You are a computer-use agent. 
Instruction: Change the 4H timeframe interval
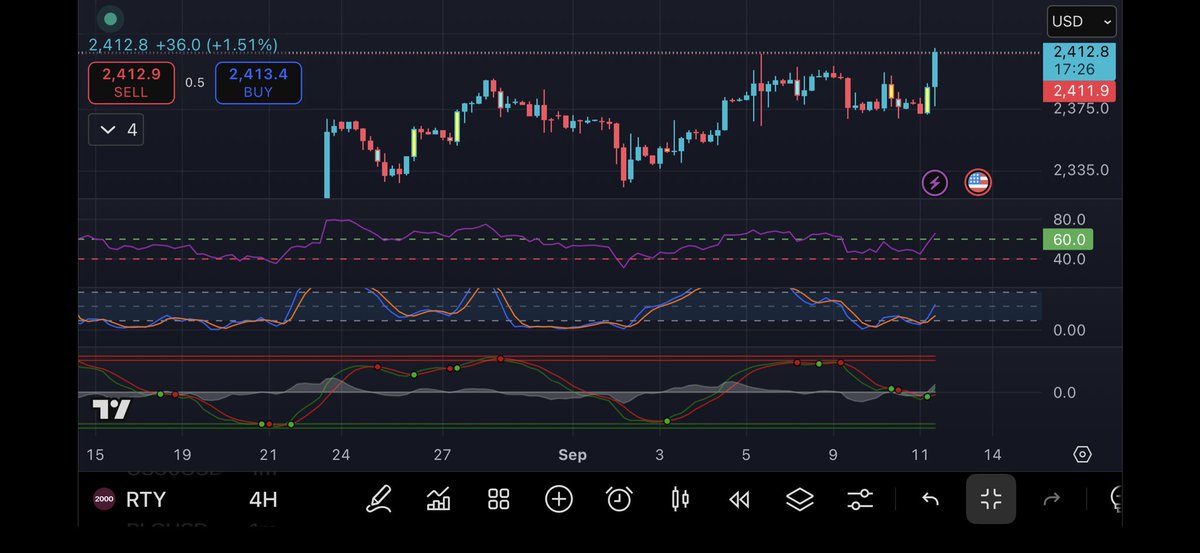263,499
